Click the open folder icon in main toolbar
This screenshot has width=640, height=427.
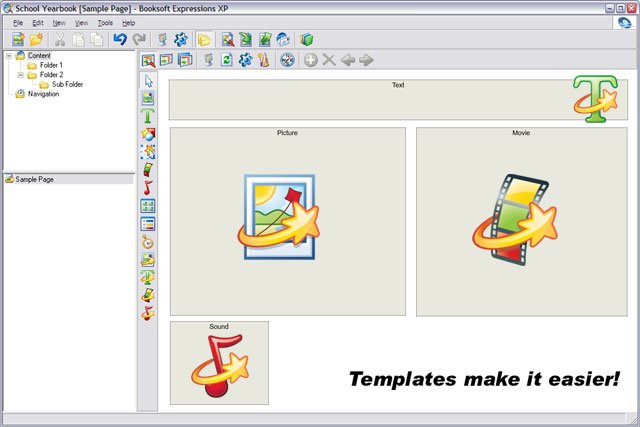[x=37, y=39]
